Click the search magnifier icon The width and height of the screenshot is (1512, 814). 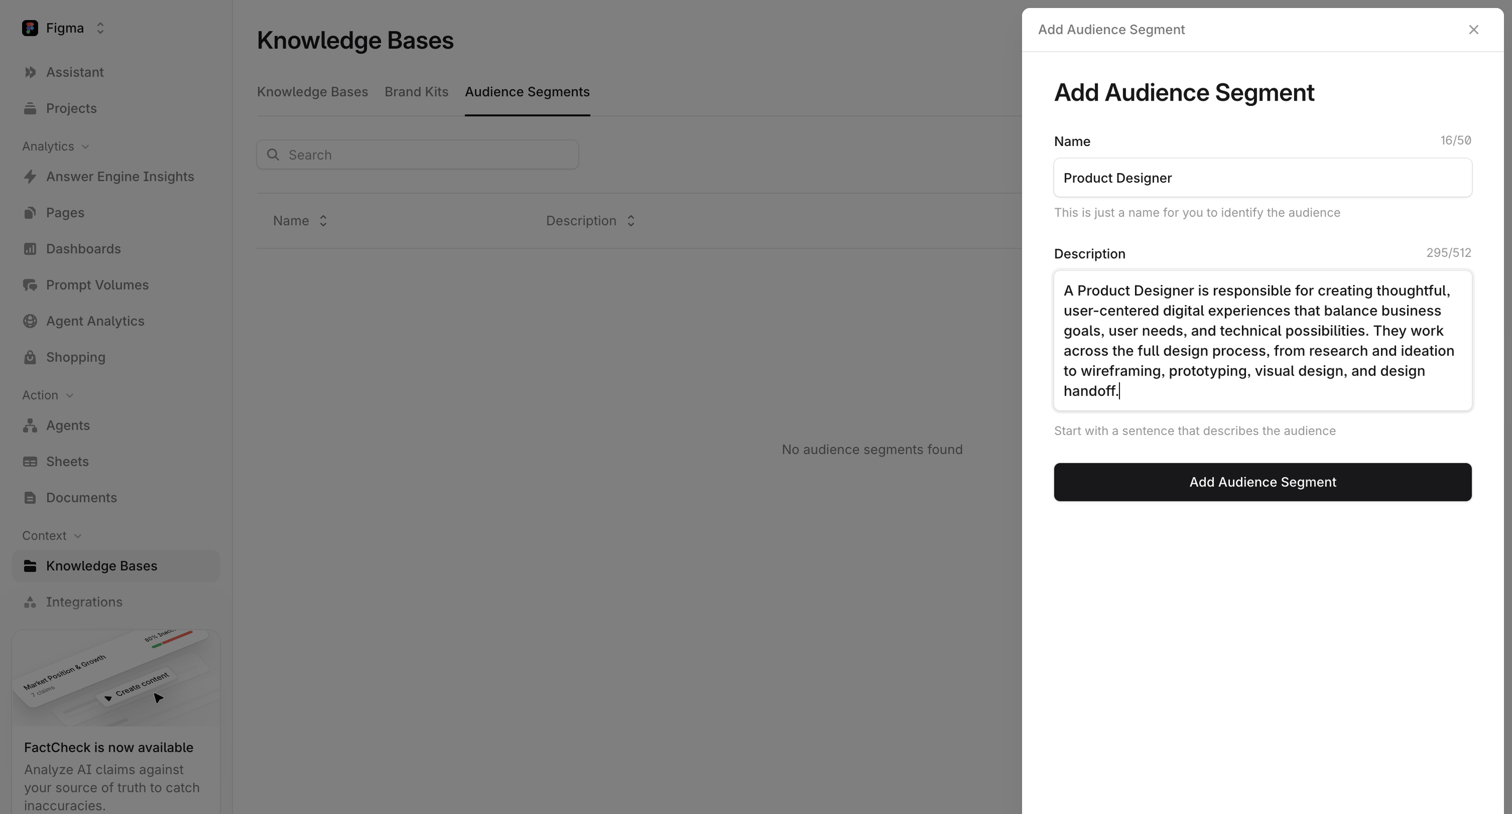pyautogui.click(x=273, y=155)
